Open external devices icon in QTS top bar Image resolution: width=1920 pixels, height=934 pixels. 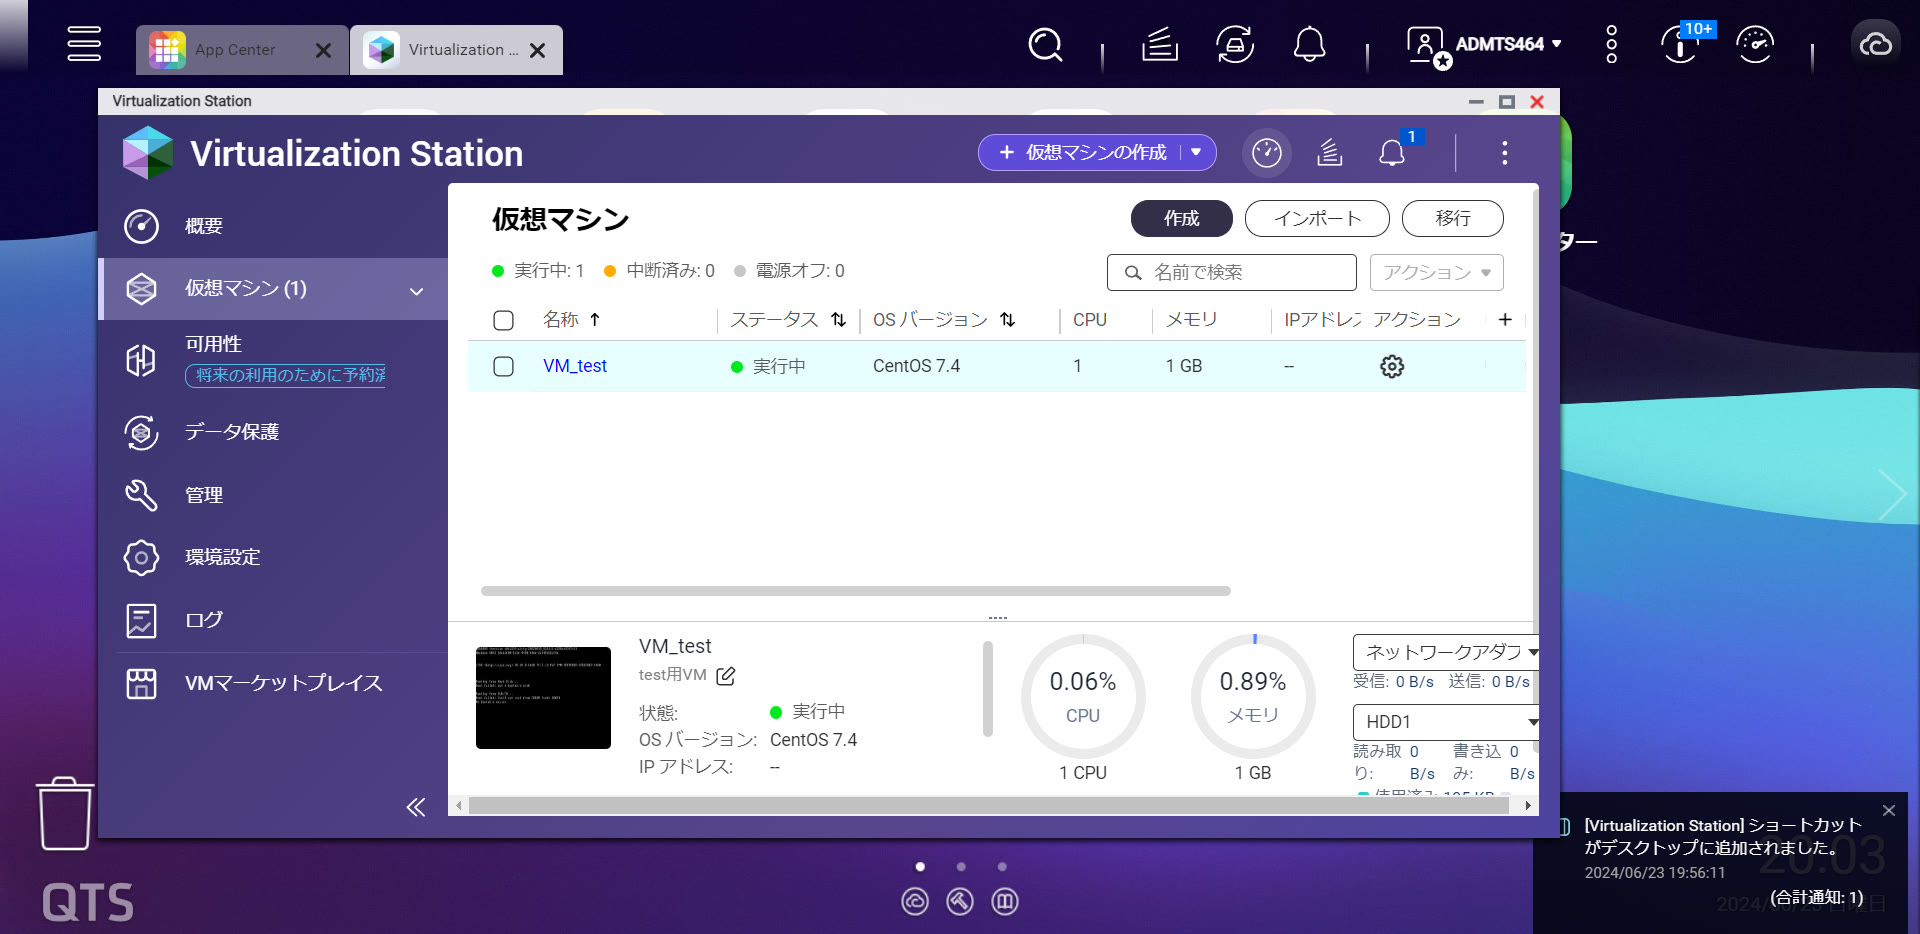click(x=1235, y=44)
